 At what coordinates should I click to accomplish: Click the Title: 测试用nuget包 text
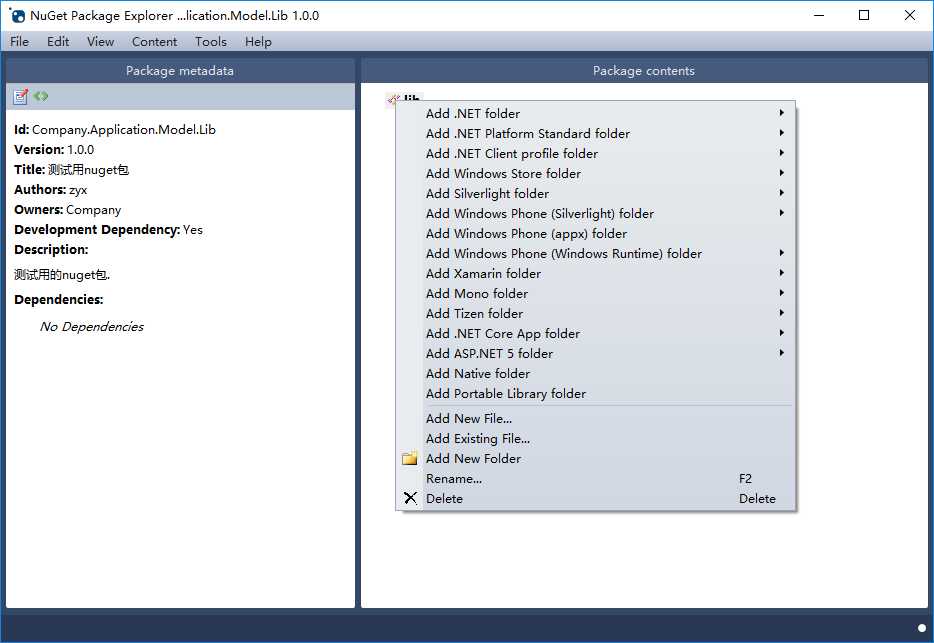[71, 169]
